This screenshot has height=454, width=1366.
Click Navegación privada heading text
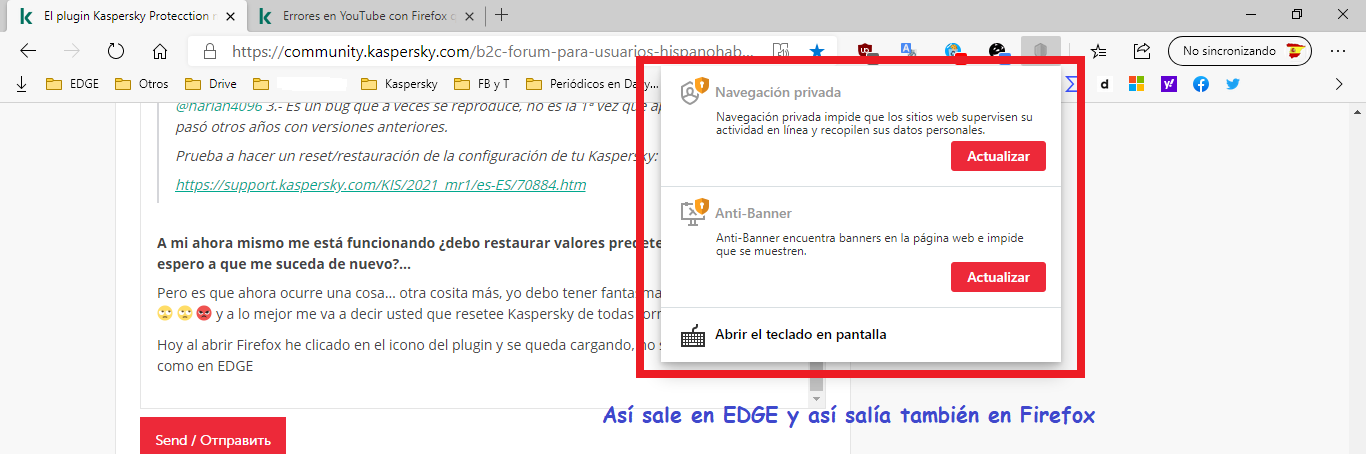pyautogui.click(x=778, y=92)
